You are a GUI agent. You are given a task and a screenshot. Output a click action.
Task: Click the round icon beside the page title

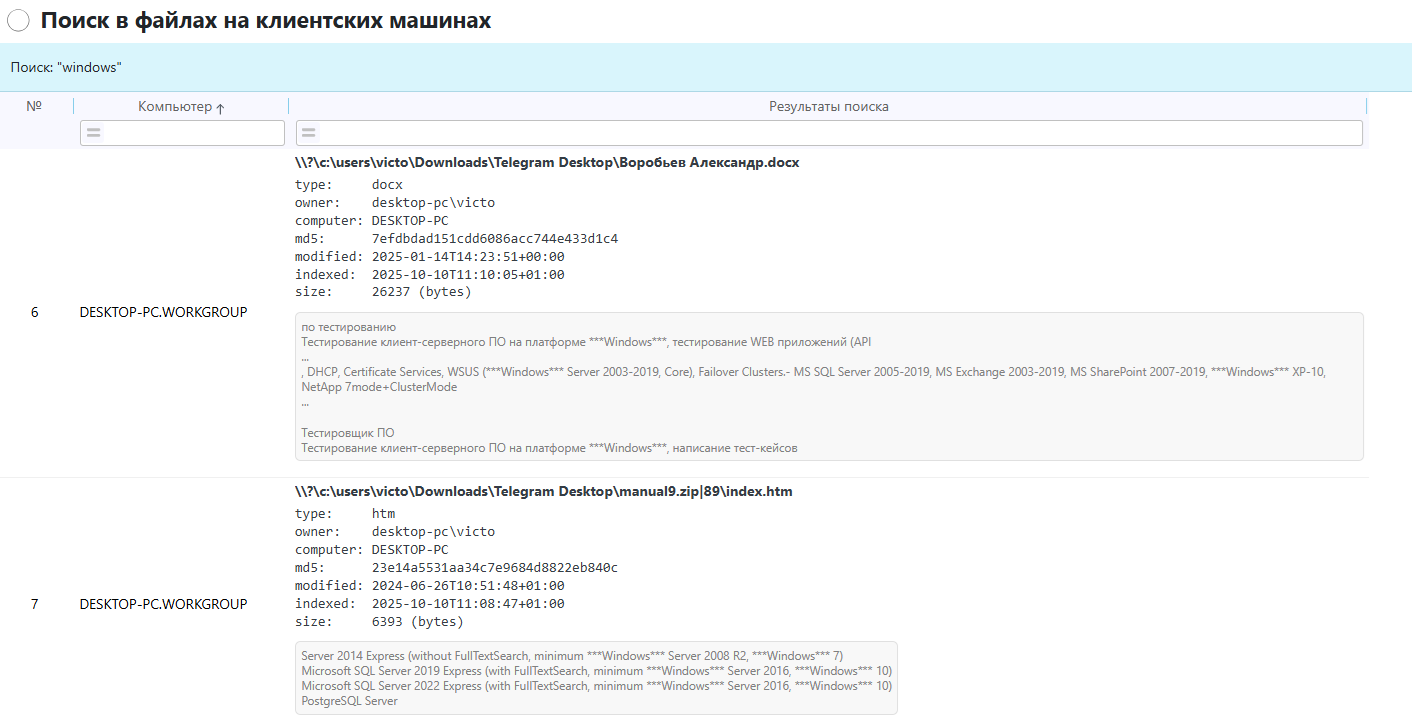point(19,21)
